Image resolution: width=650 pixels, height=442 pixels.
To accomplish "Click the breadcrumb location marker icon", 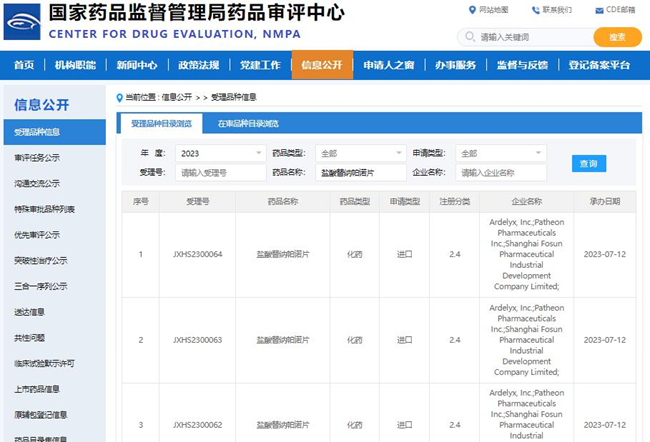I will click(120, 97).
